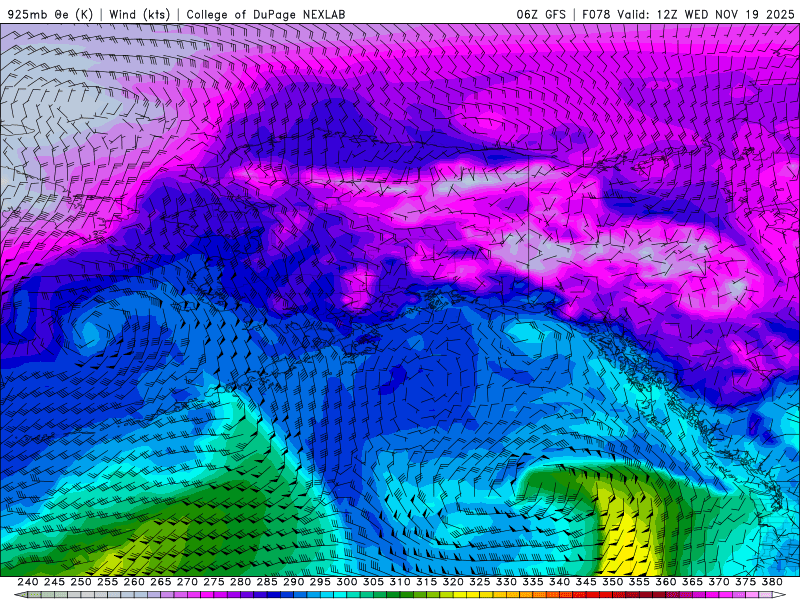Select the 290 value on the color scale
Image resolution: width=800 pixels, height=600 pixels.
(293, 582)
